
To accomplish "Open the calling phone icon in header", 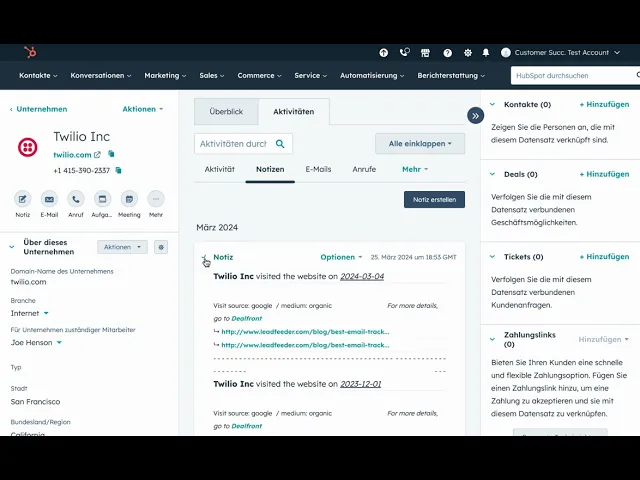I will tap(404, 52).
